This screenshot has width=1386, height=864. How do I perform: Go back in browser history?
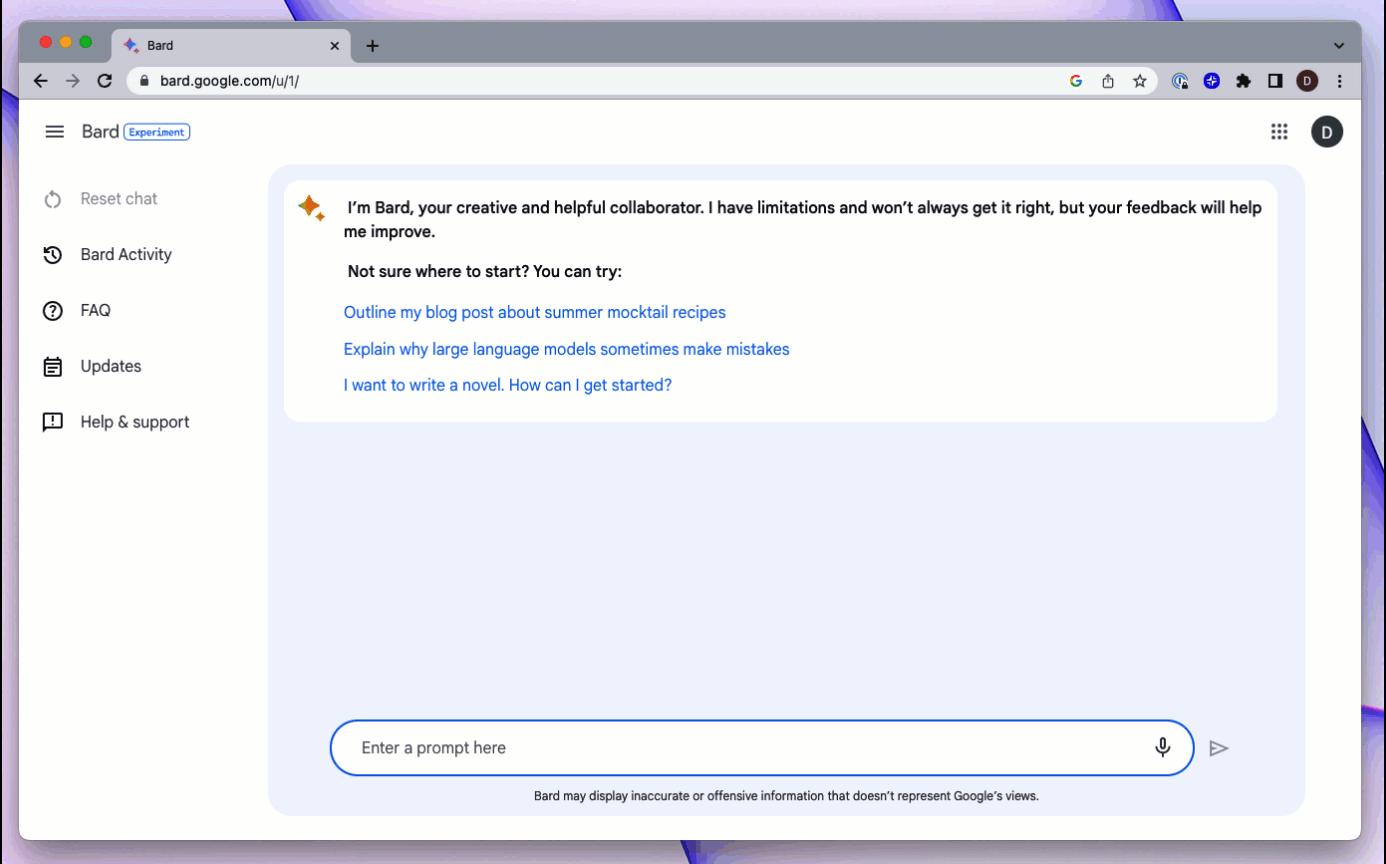(x=41, y=81)
